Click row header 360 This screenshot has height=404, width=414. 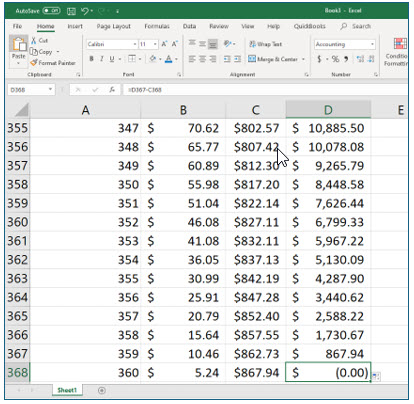pyautogui.click(x=18, y=222)
